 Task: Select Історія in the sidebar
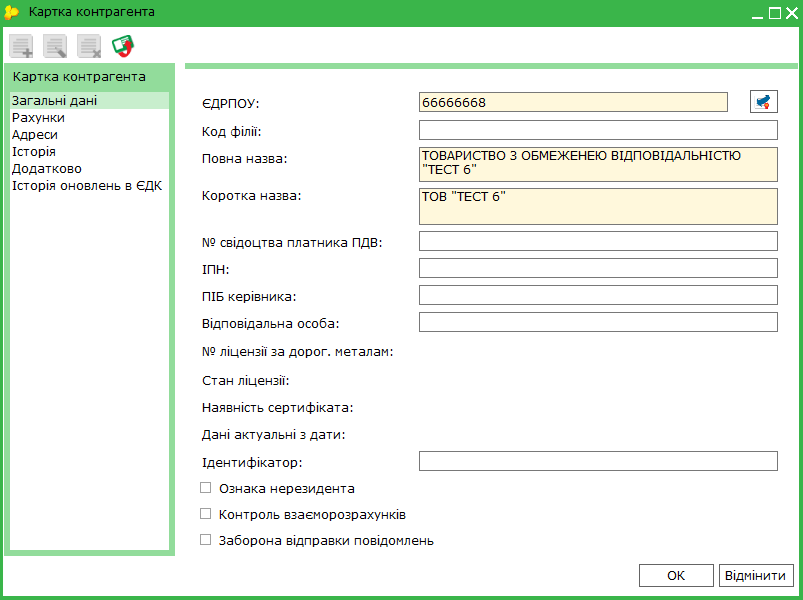pos(34,152)
